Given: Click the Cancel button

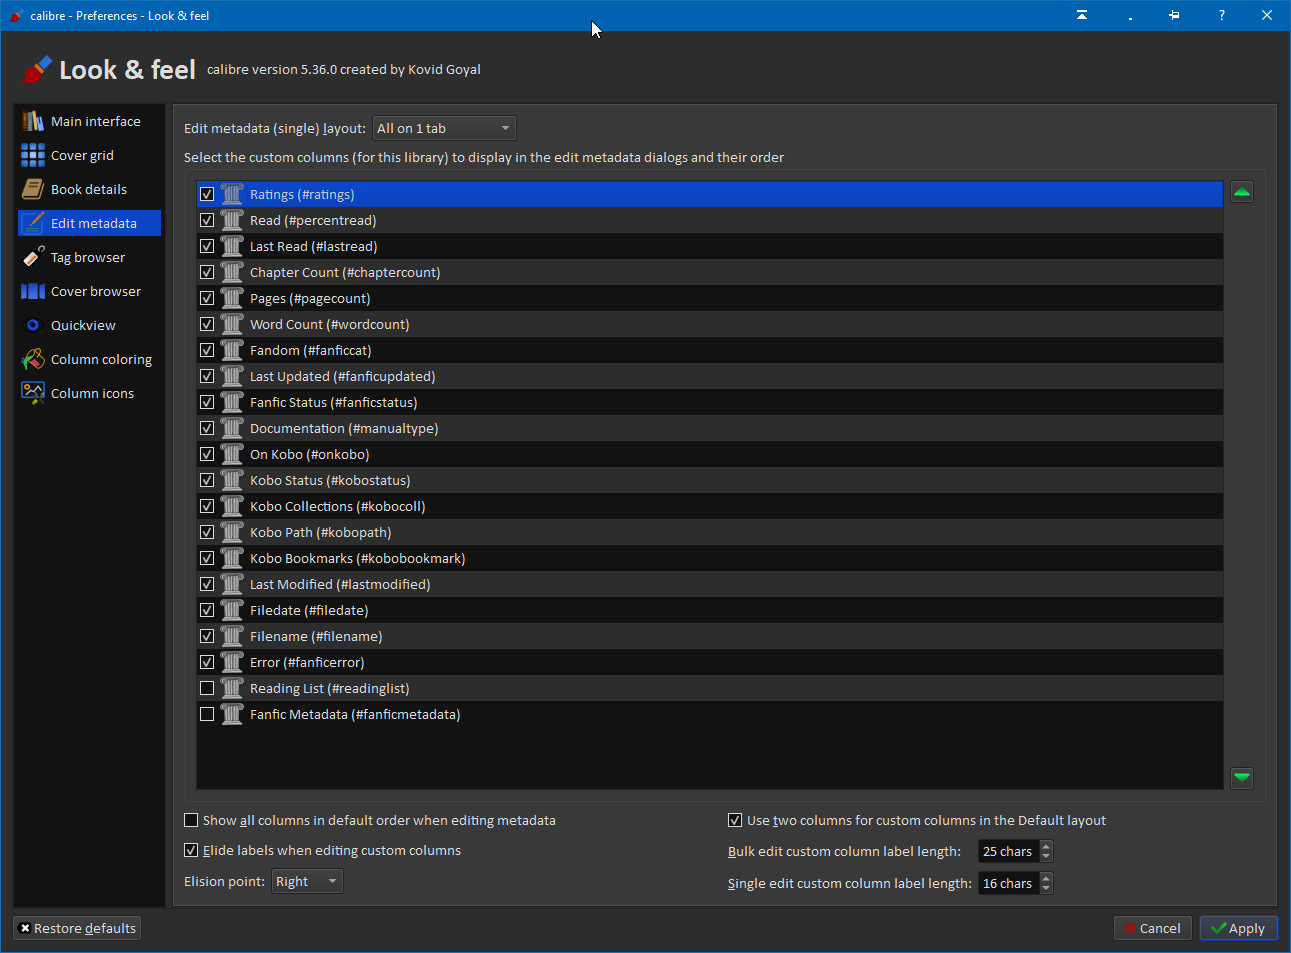Looking at the screenshot, I should click(x=1152, y=928).
